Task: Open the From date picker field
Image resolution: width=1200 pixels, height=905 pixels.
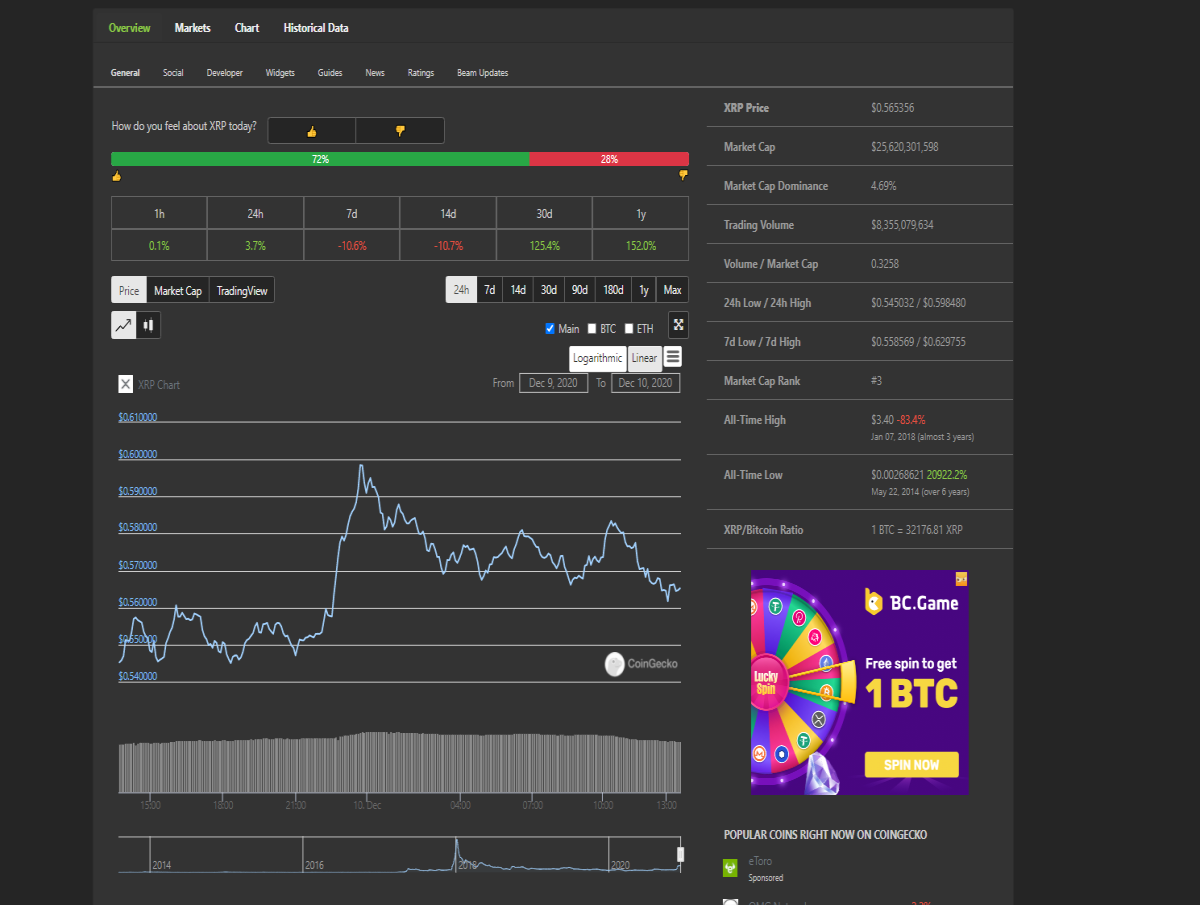Action: point(553,383)
